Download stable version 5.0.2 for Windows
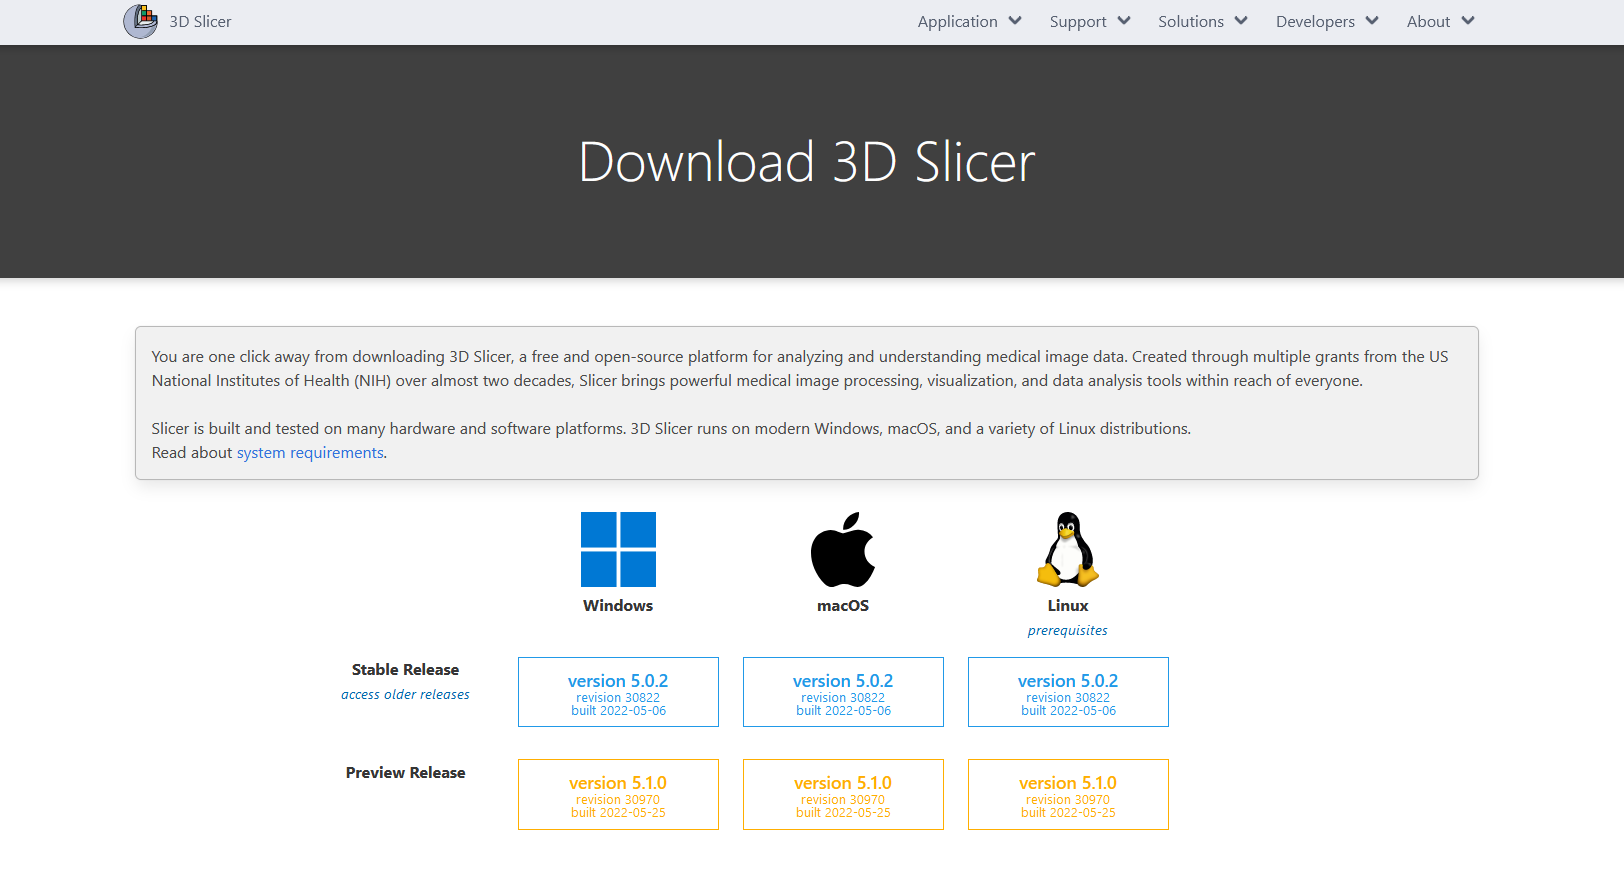The width and height of the screenshot is (1624, 882). tap(618, 692)
